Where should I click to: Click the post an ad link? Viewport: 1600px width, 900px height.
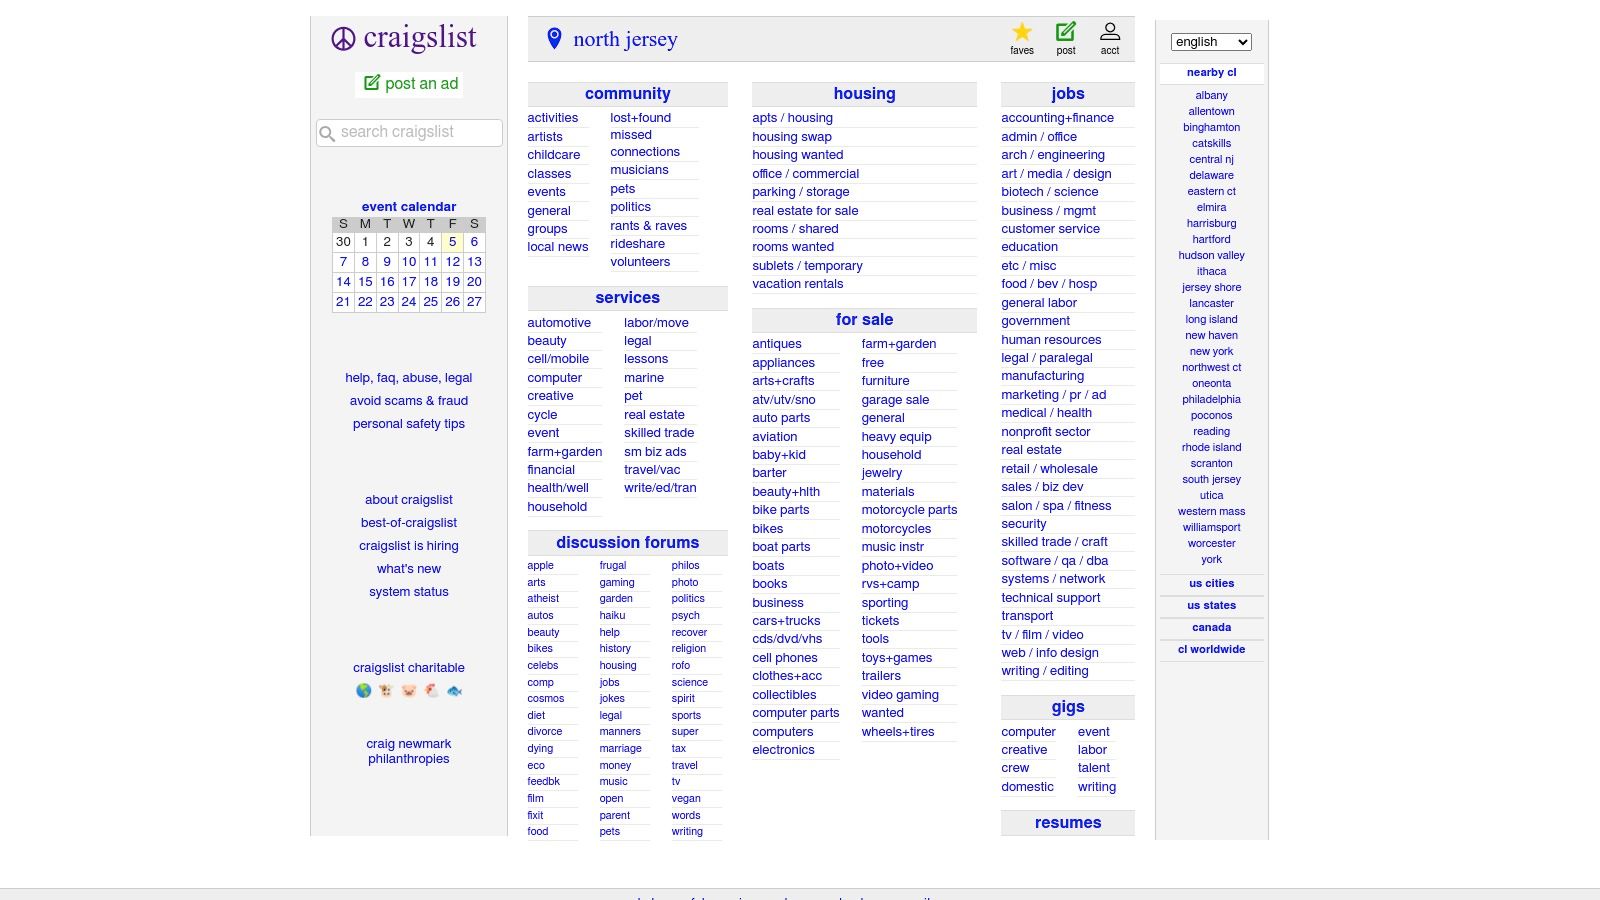pyautogui.click(x=419, y=85)
